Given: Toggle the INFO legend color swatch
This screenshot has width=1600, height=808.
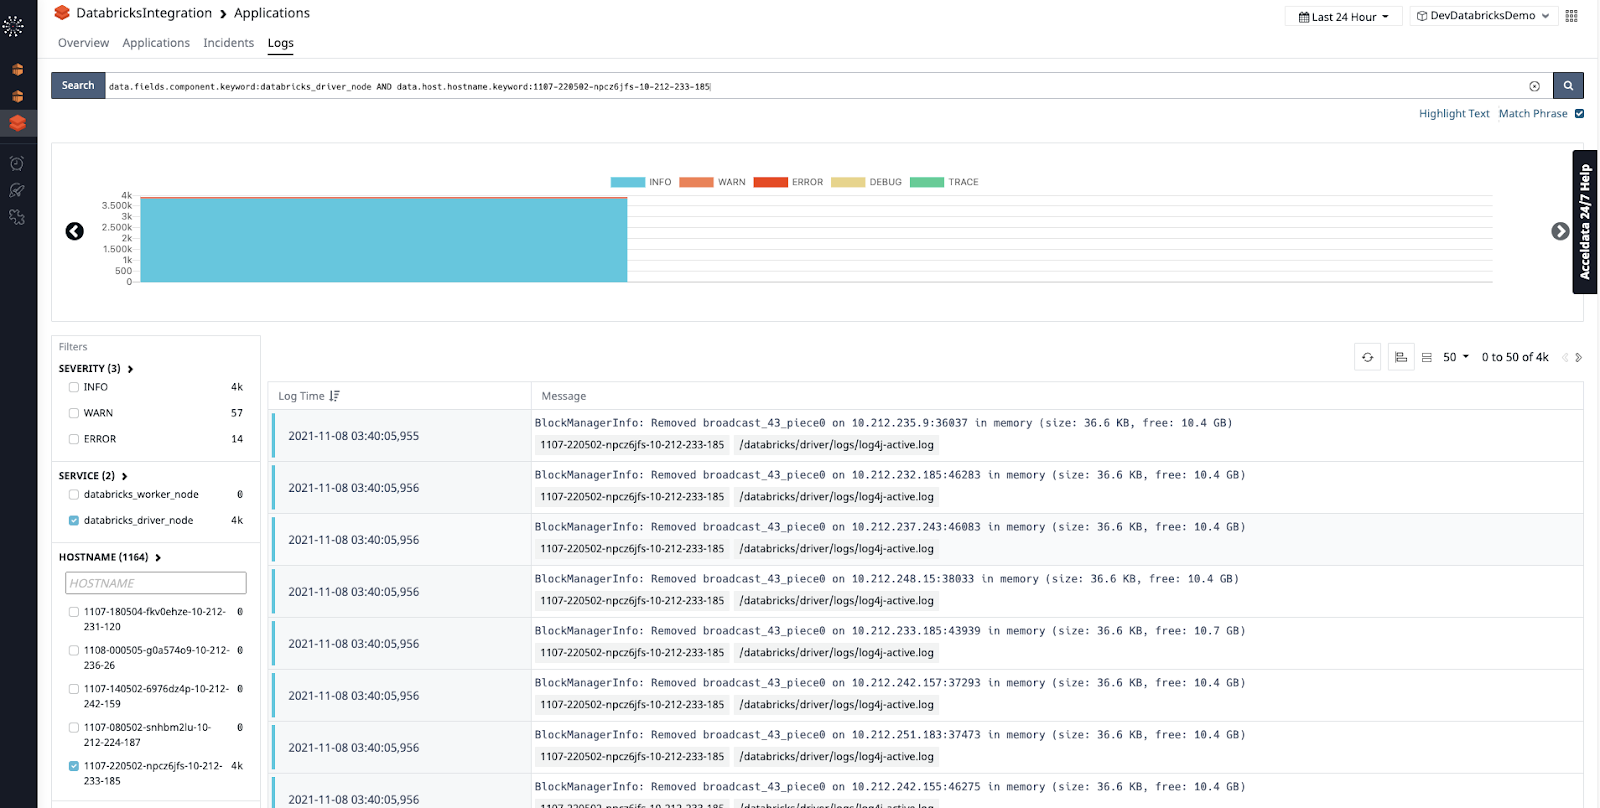Looking at the screenshot, I should click(628, 182).
